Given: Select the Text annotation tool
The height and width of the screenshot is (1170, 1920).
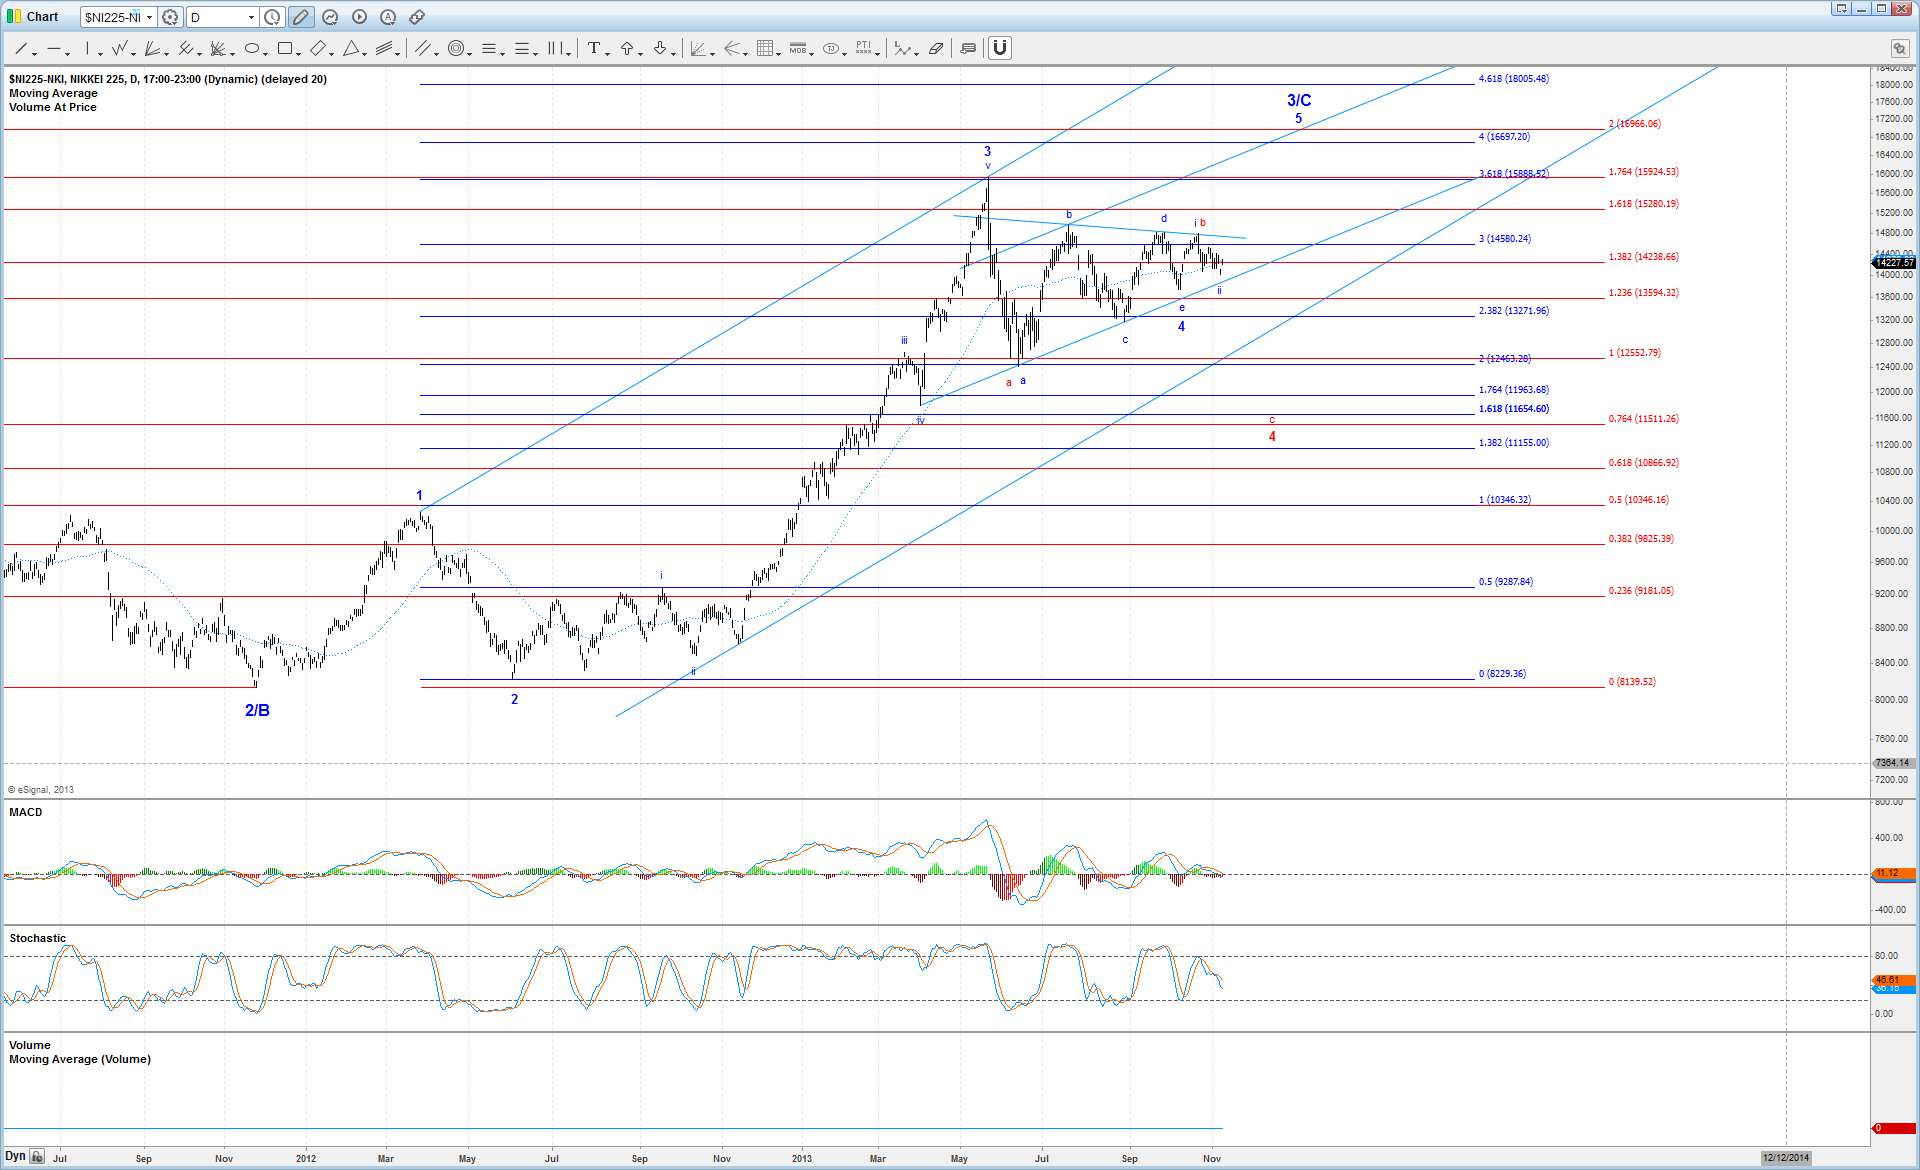Looking at the screenshot, I should (594, 48).
